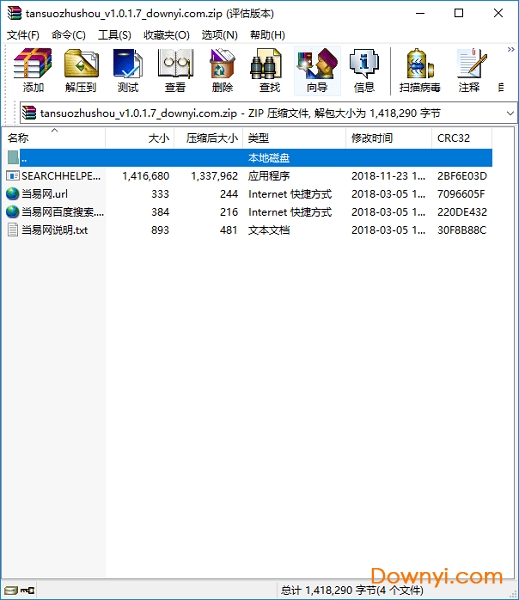Click the archive path address field
Image resolution: width=519 pixels, height=600 pixels.
268,113
